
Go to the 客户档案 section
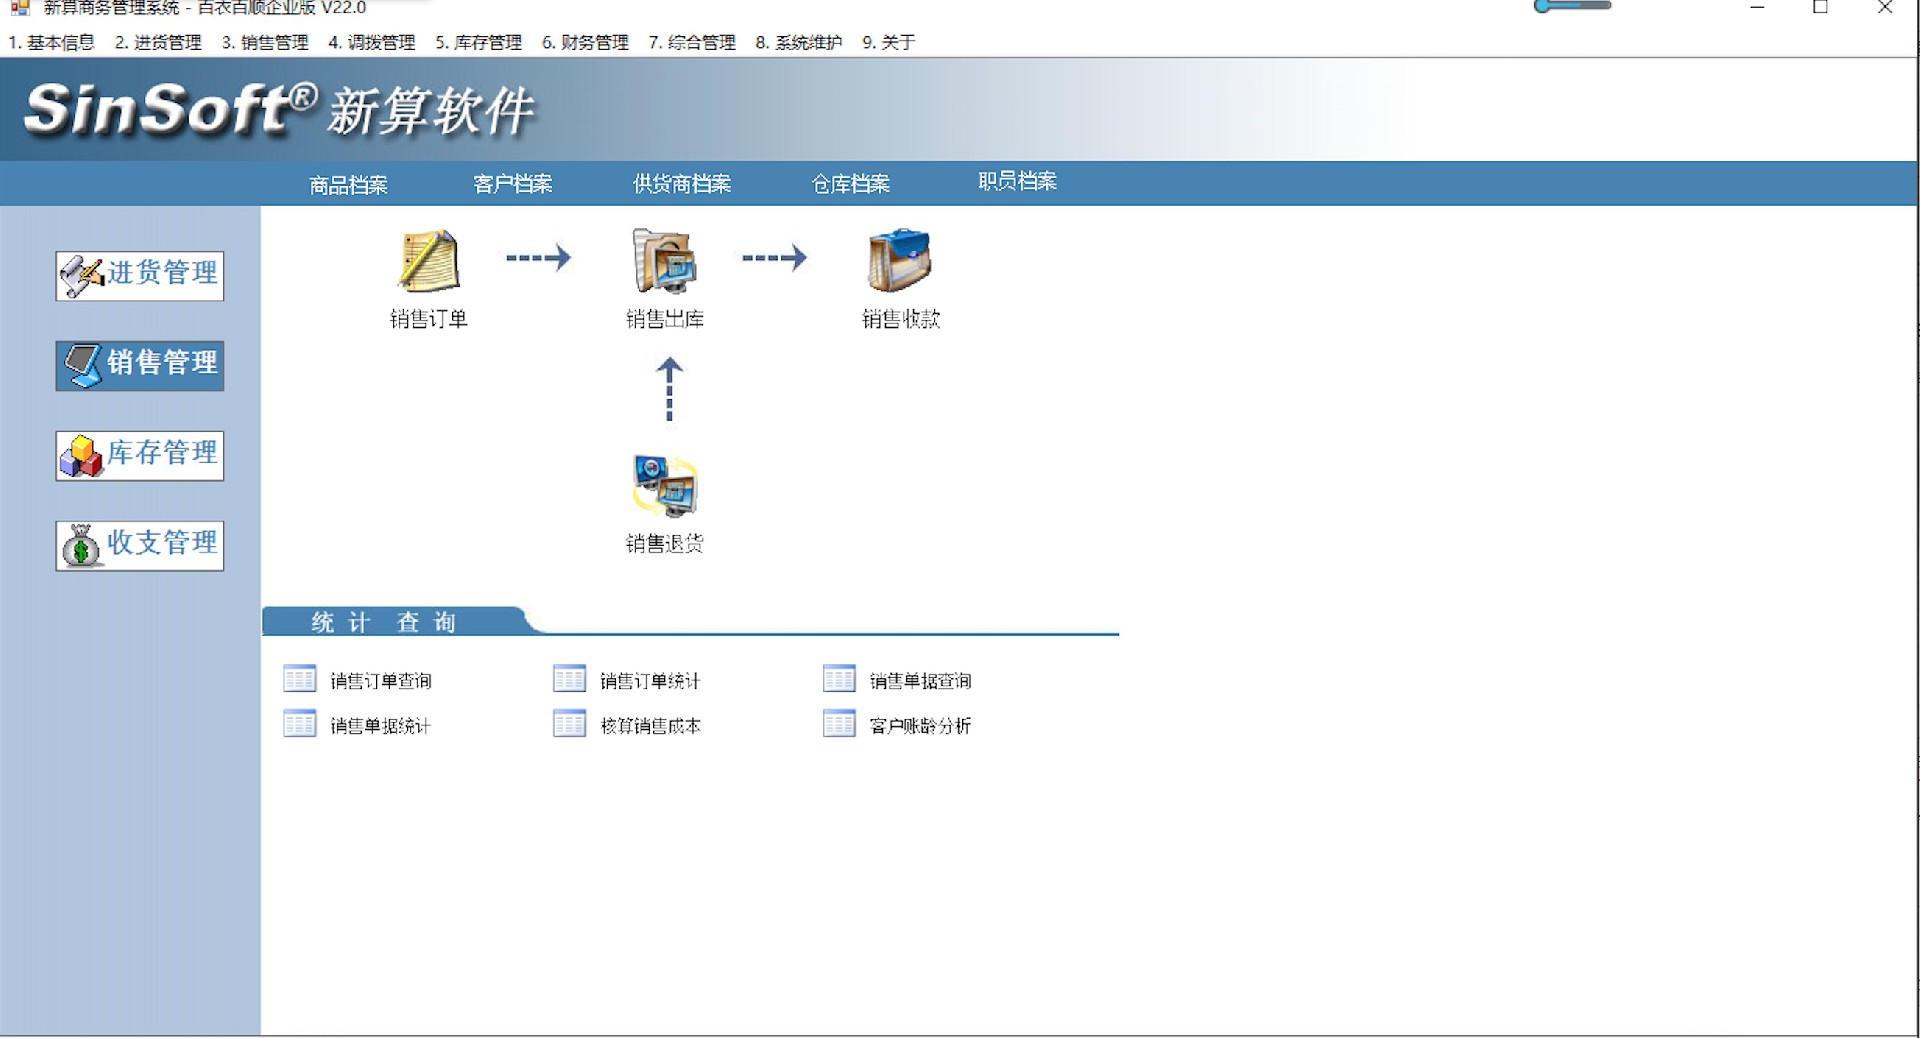point(513,183)
